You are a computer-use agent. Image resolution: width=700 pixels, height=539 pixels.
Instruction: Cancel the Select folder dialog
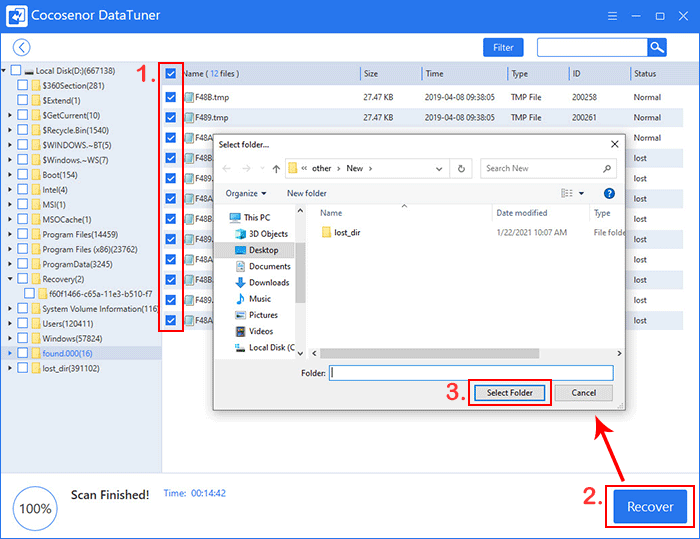[583, 393]
